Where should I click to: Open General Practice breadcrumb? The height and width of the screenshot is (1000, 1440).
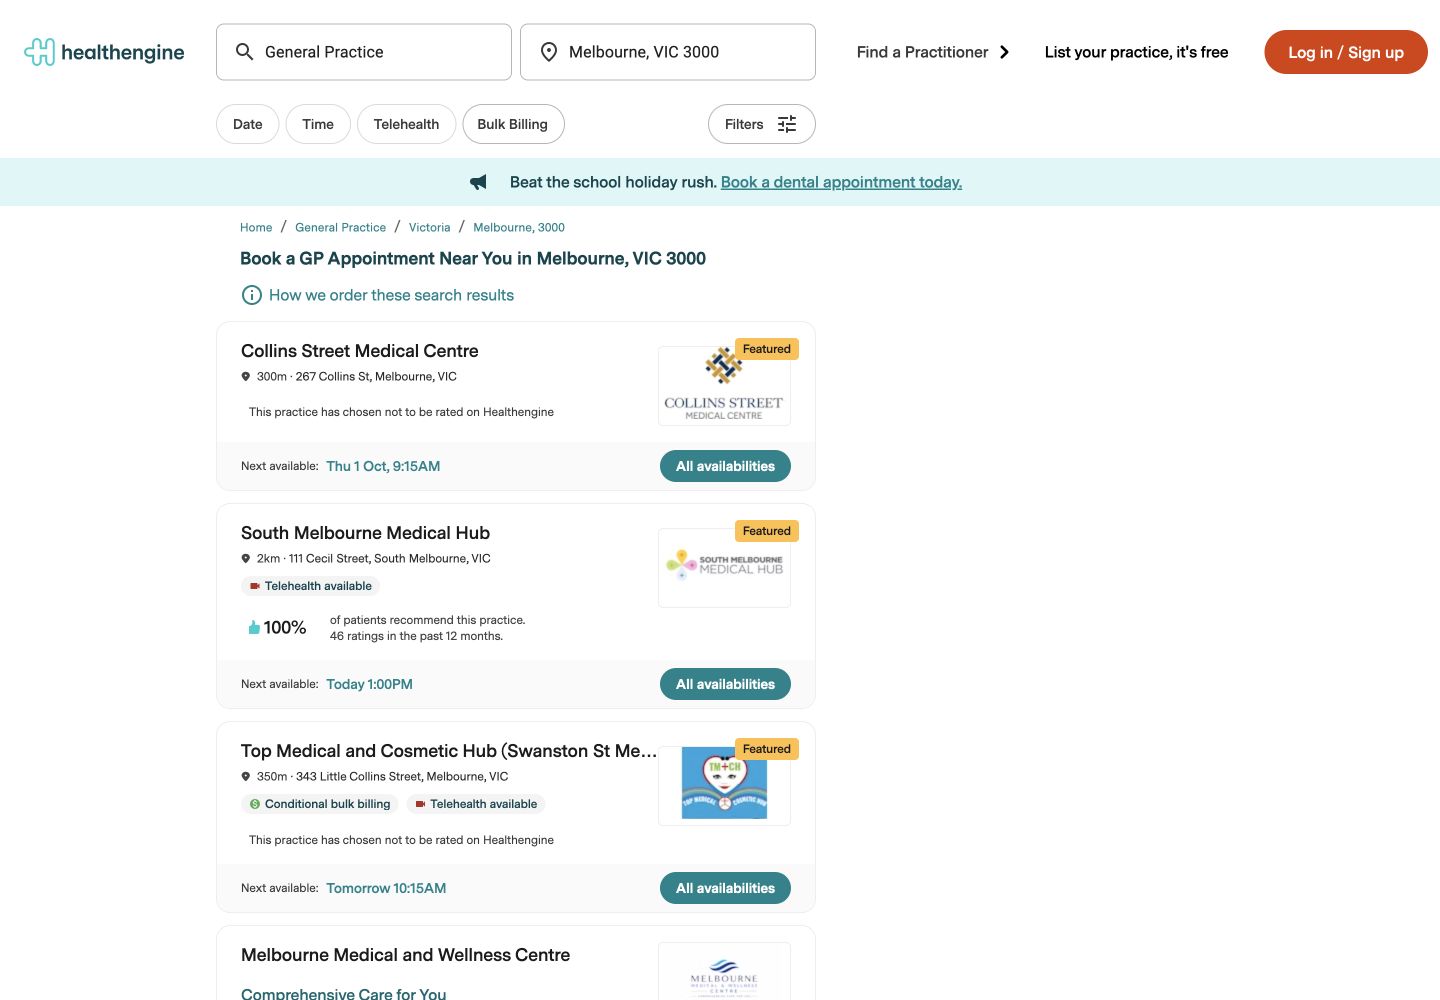tap(340, 227)
